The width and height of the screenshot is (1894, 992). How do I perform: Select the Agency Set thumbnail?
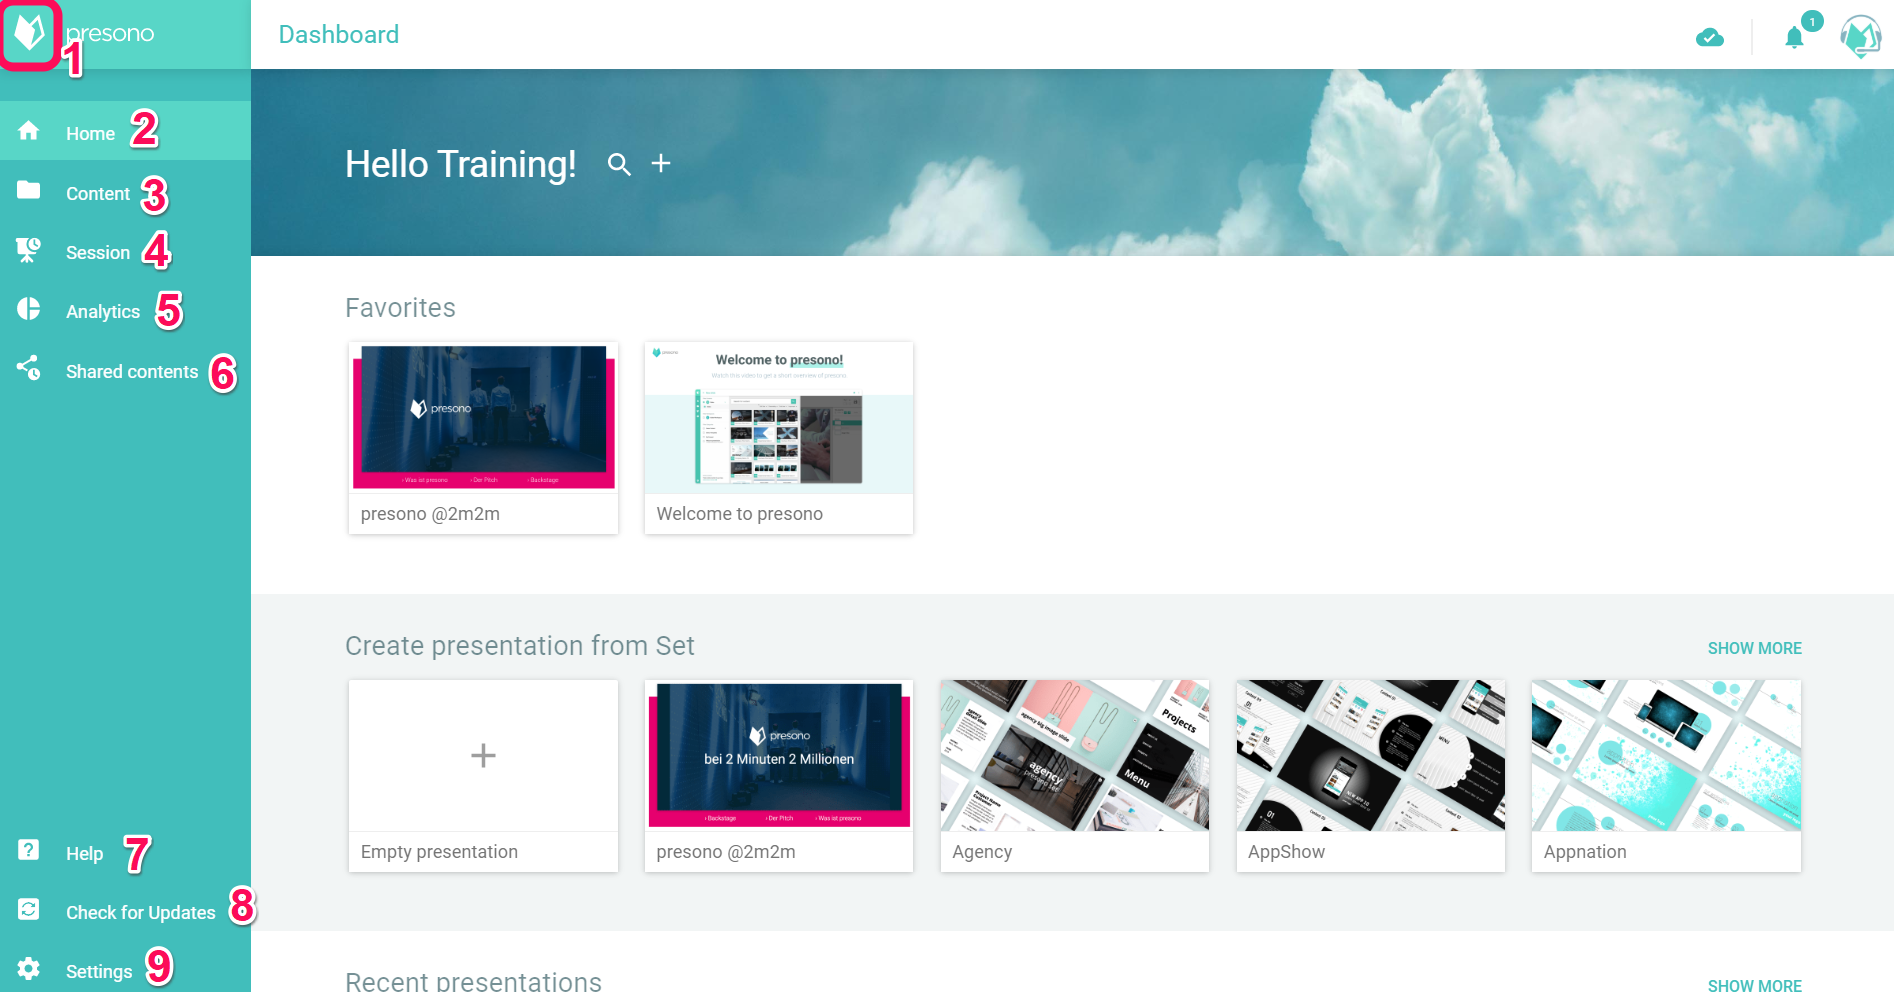pos(1075,755)
